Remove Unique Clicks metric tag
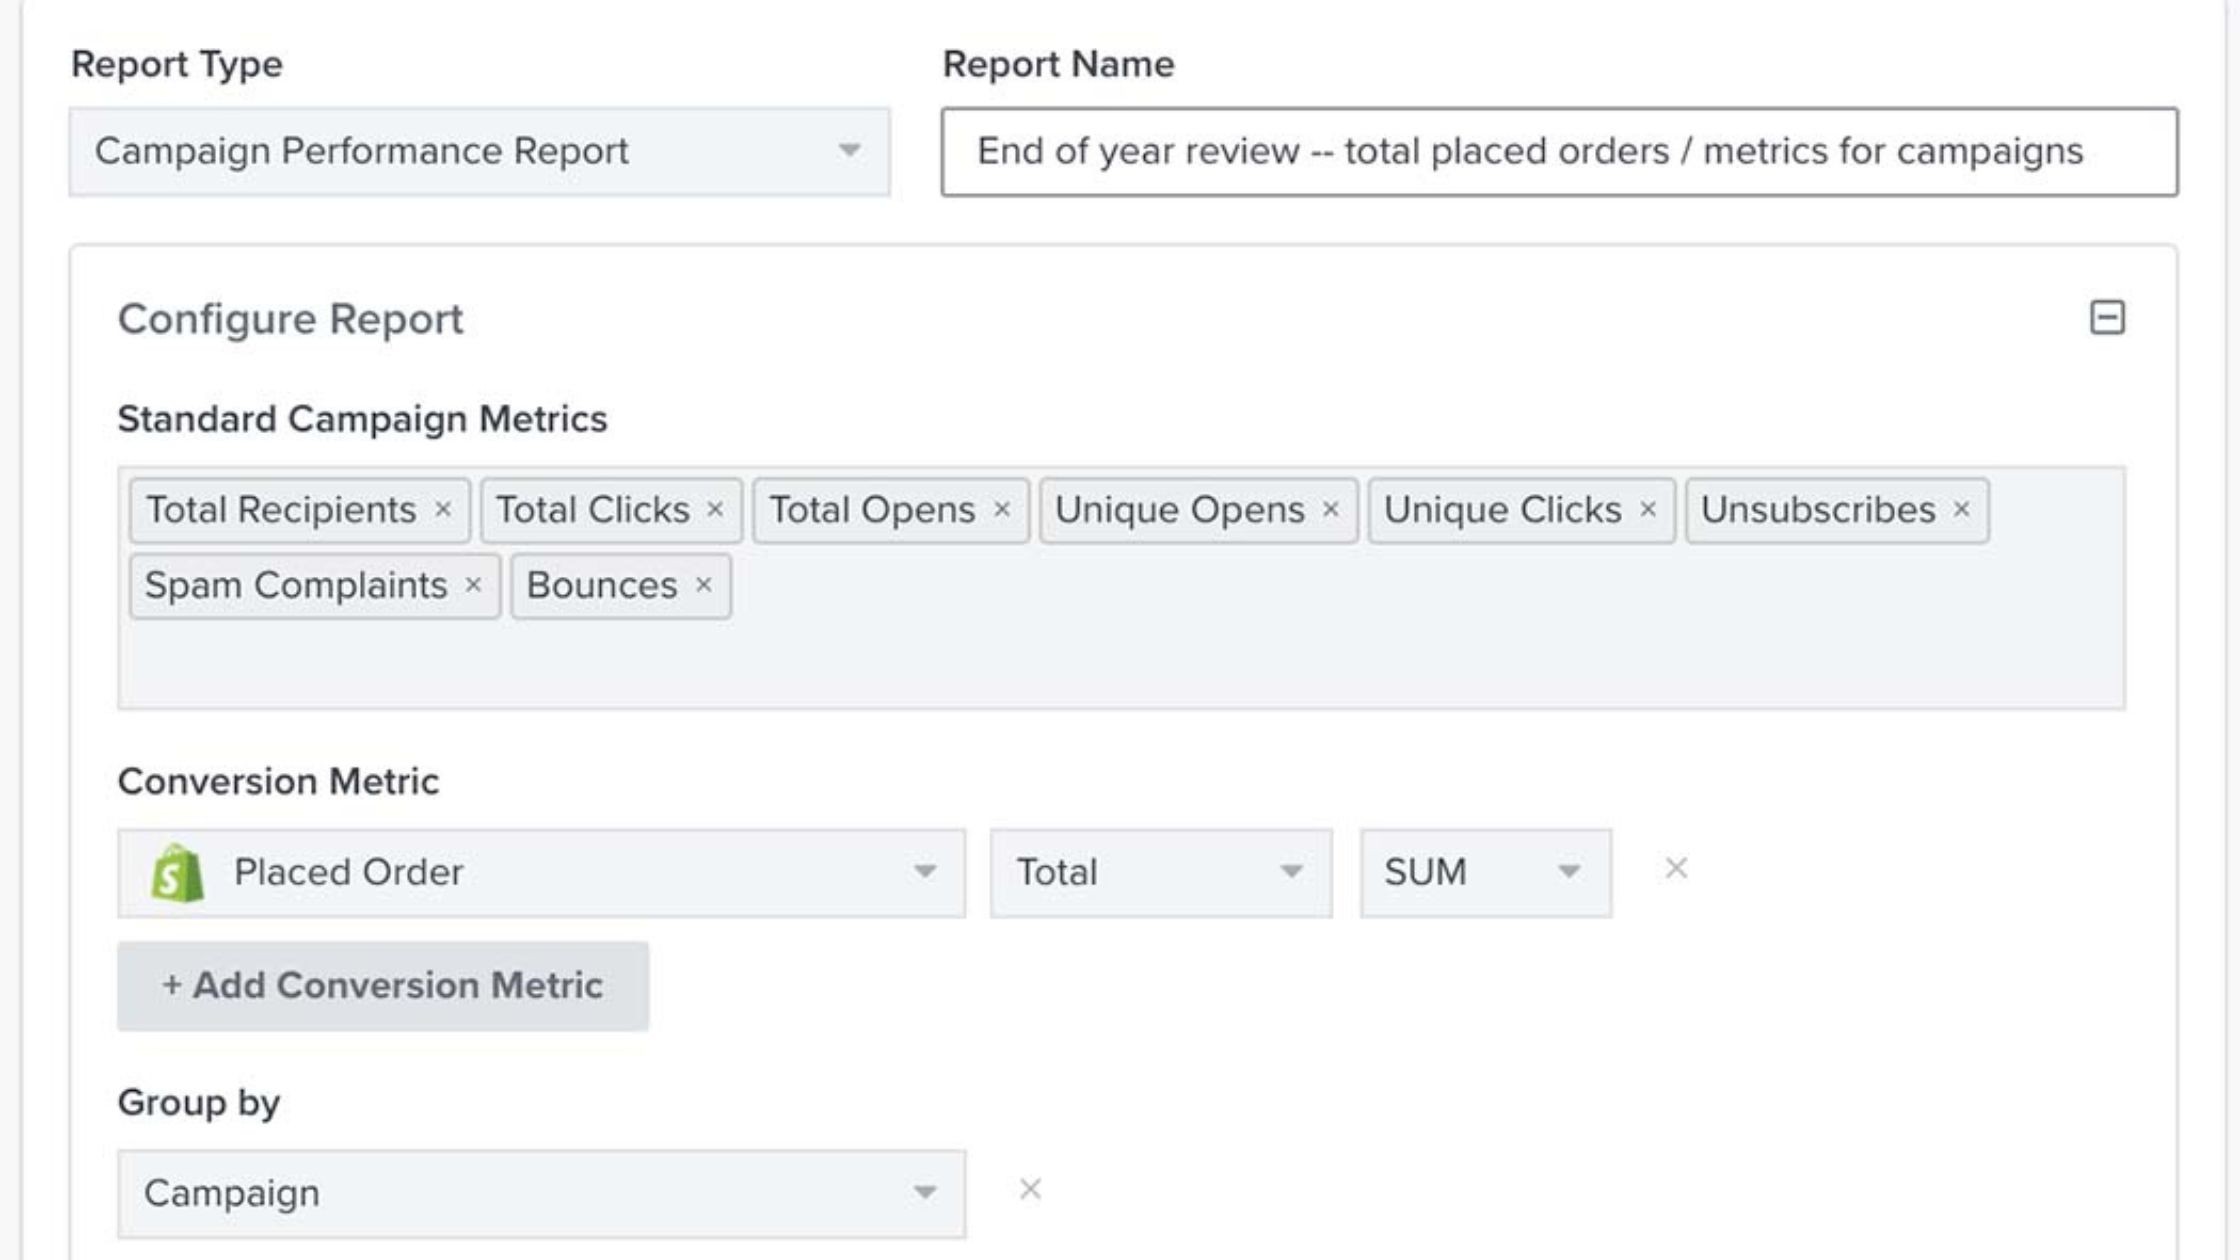The height and width of the screenshot is (1260, 2240). [1648, 510]
